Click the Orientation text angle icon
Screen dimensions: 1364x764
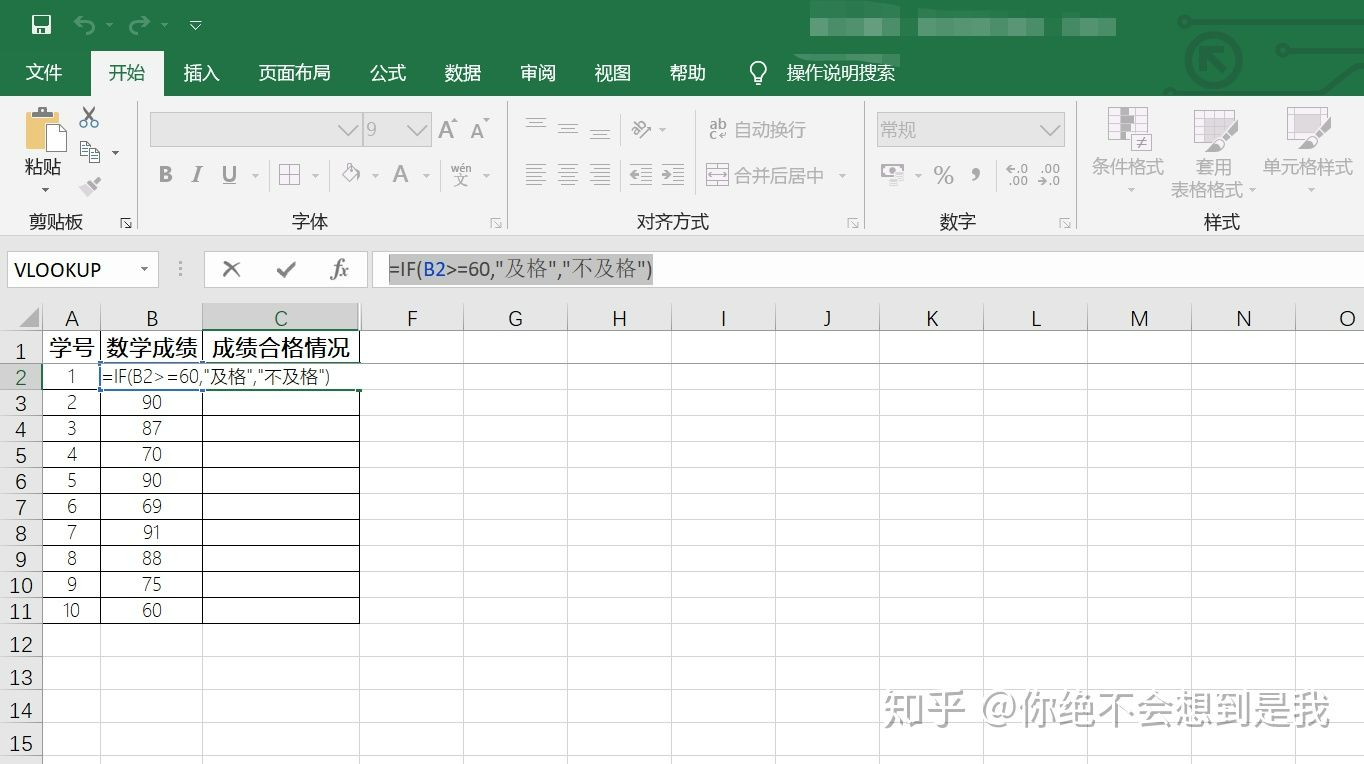coord(641,129)
